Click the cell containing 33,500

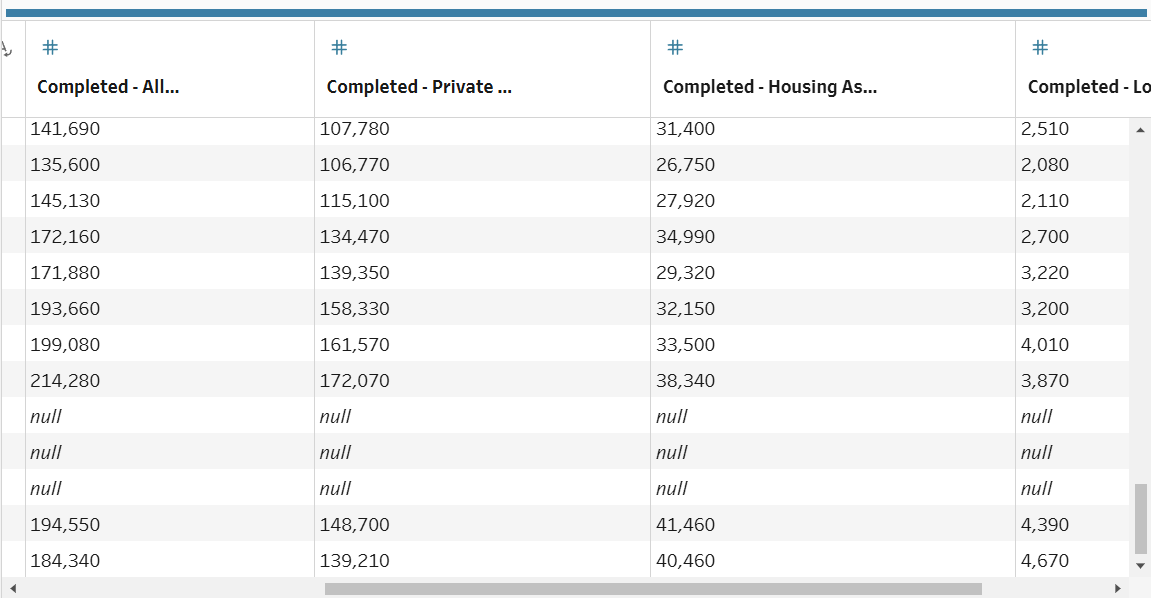(x=686, y=345)
